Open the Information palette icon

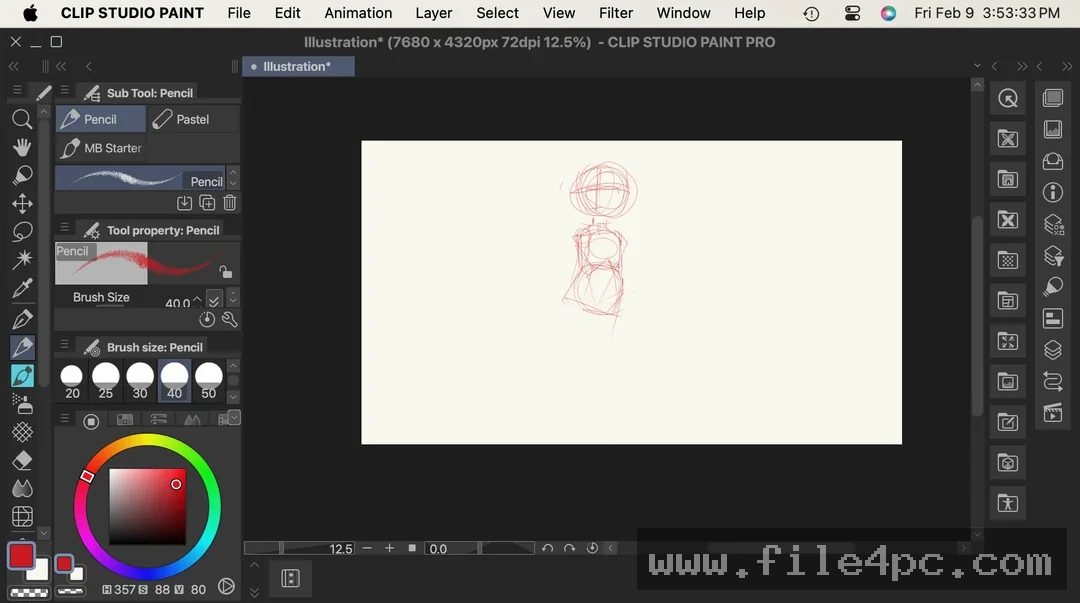click(1052, 192)
